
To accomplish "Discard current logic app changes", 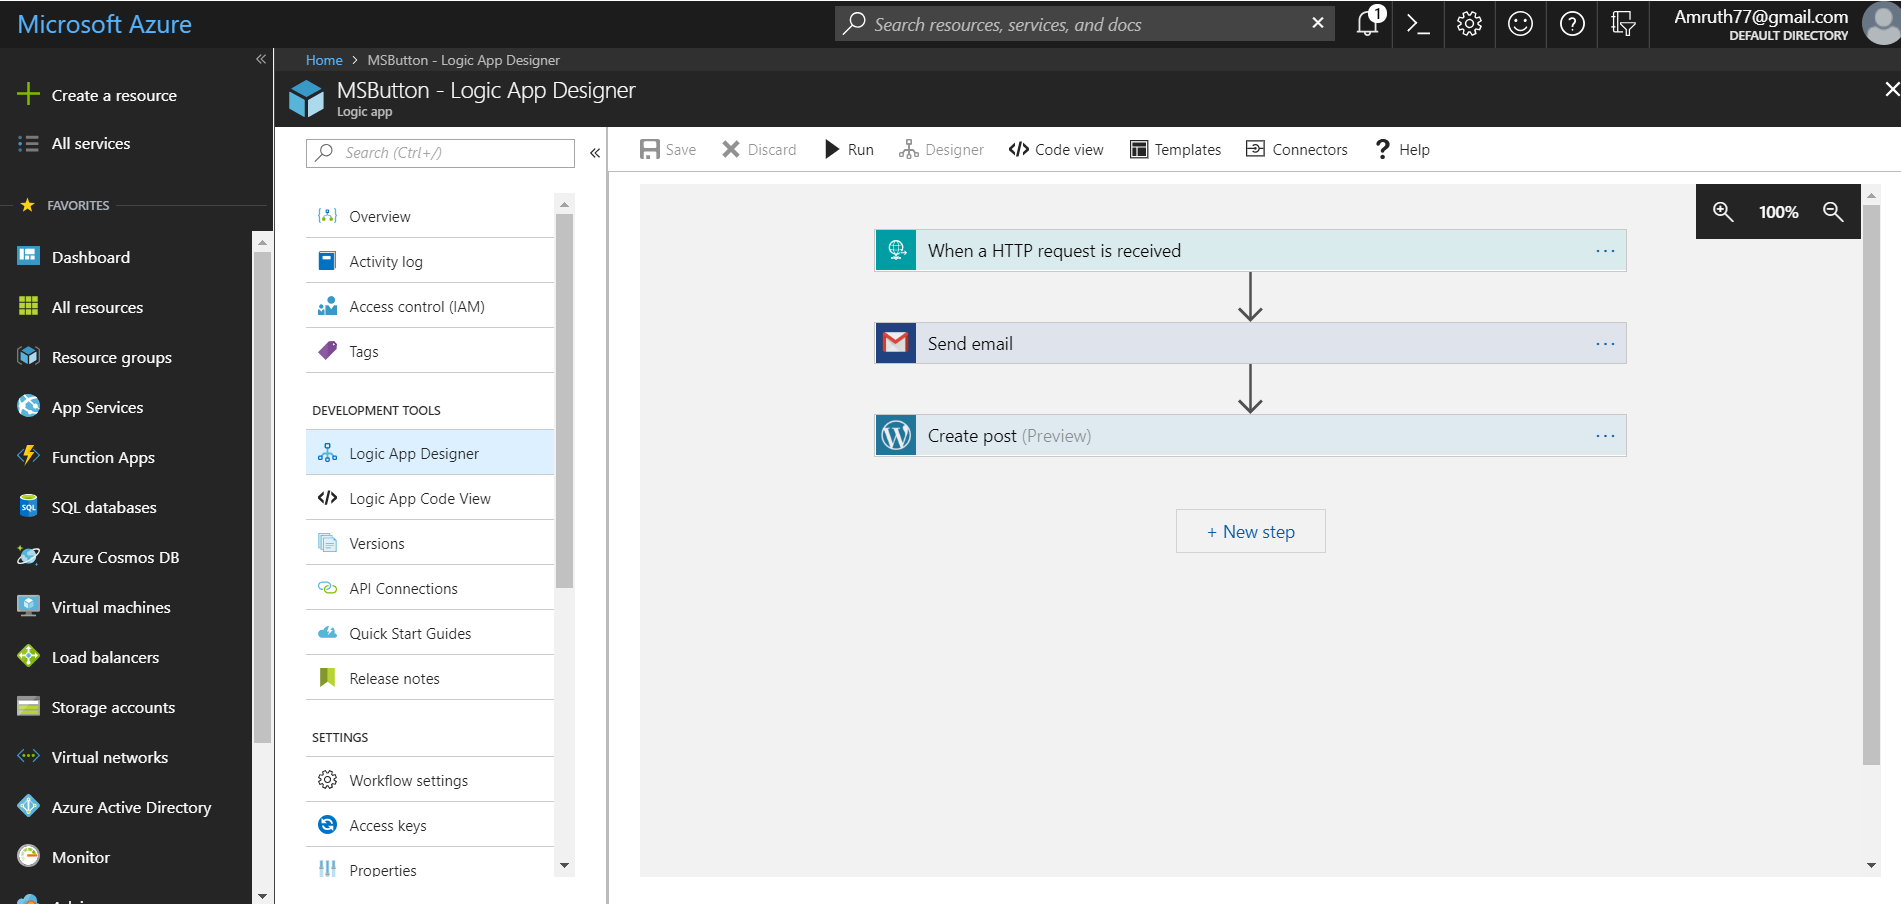I will [x=760, y=149].
